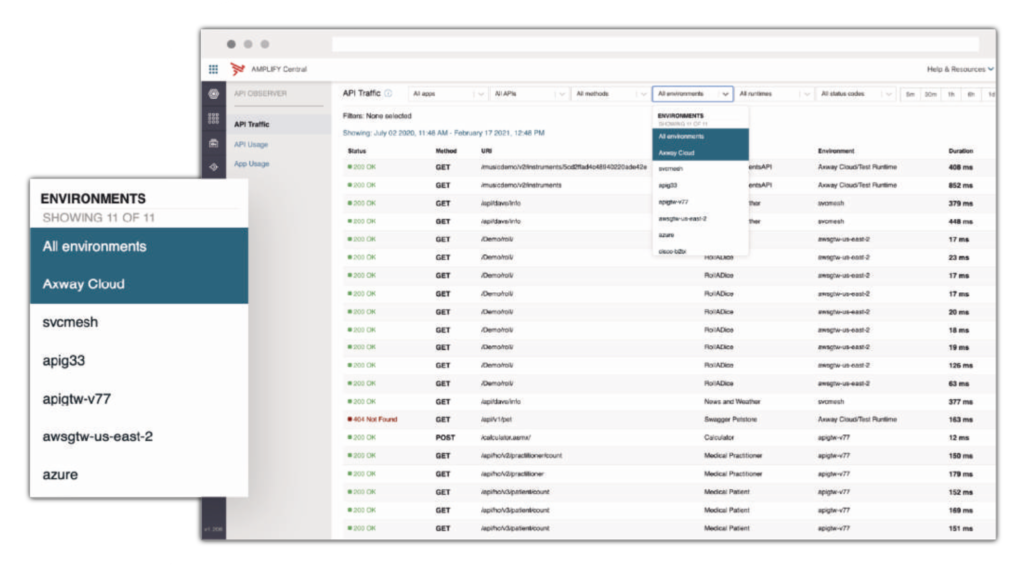Click the Filters: None selected text
Viewport: 1024px width, 568px height.
click(377, 116)
